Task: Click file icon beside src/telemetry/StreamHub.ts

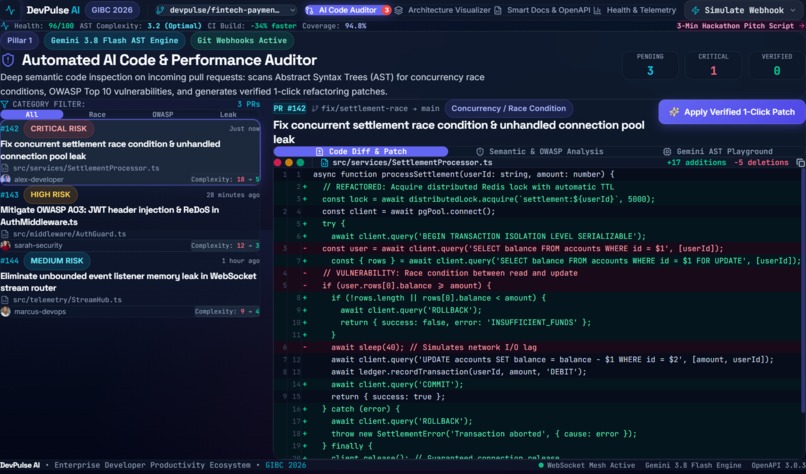Action: [5, 300]
